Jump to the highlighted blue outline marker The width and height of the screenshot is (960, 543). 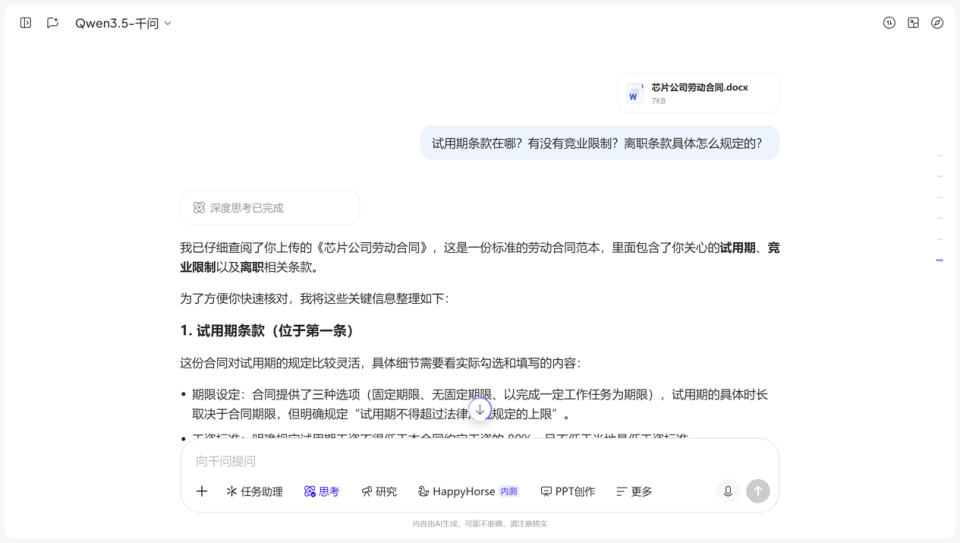click(x=939, y=260)
